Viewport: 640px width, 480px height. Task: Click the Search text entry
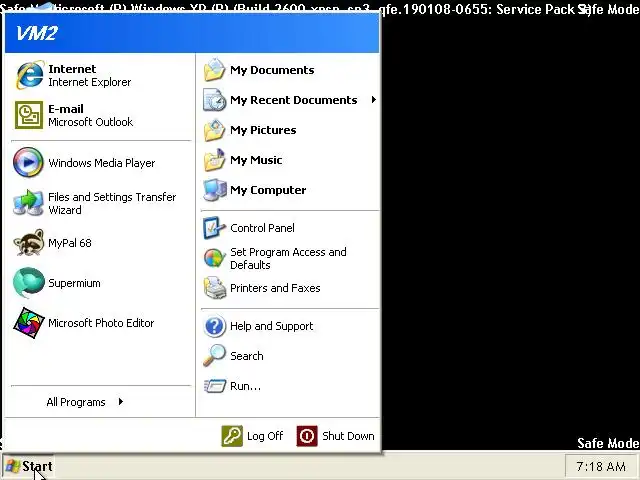click(247, 356)
